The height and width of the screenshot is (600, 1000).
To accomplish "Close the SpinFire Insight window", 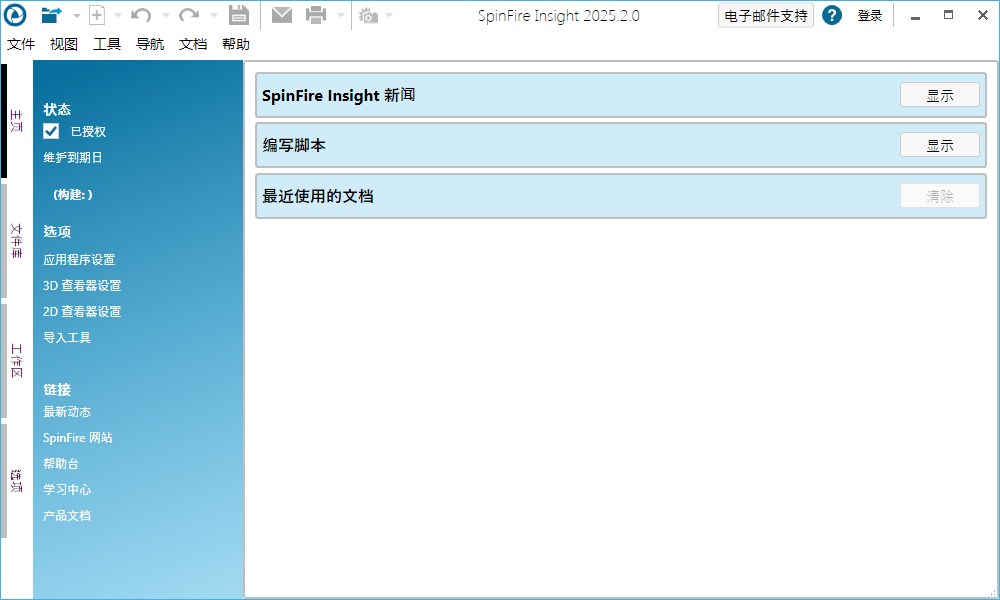I will [982, 15].
